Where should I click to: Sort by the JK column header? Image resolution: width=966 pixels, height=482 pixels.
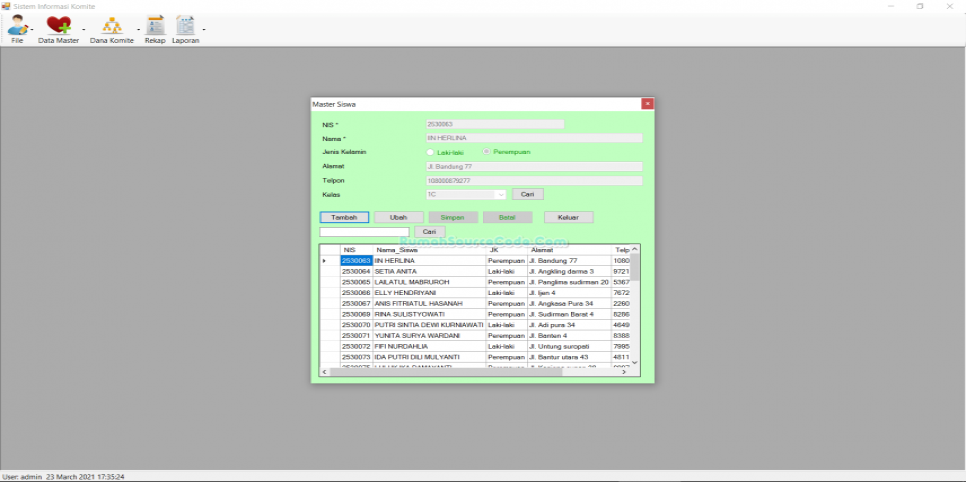click(507, 250)
